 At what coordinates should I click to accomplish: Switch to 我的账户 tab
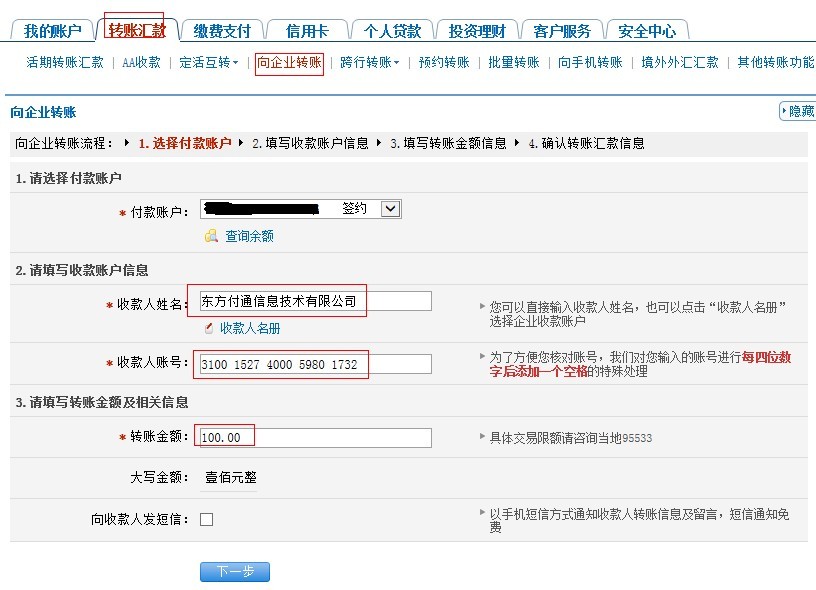(x=52, y=31)
